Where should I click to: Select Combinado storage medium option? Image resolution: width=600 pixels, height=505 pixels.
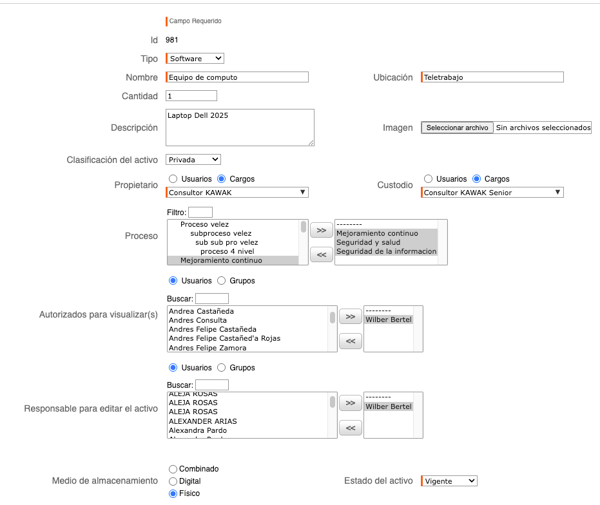click(173, 469)
